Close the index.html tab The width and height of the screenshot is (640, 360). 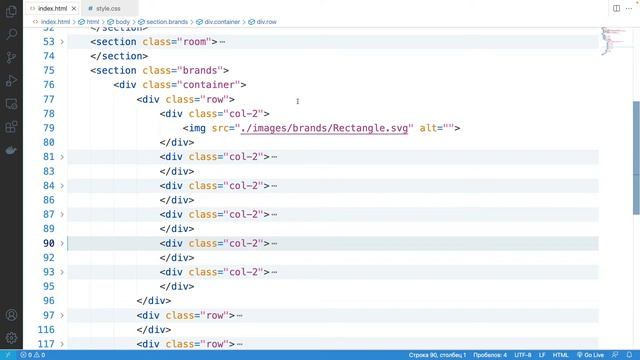coord(73,8)
